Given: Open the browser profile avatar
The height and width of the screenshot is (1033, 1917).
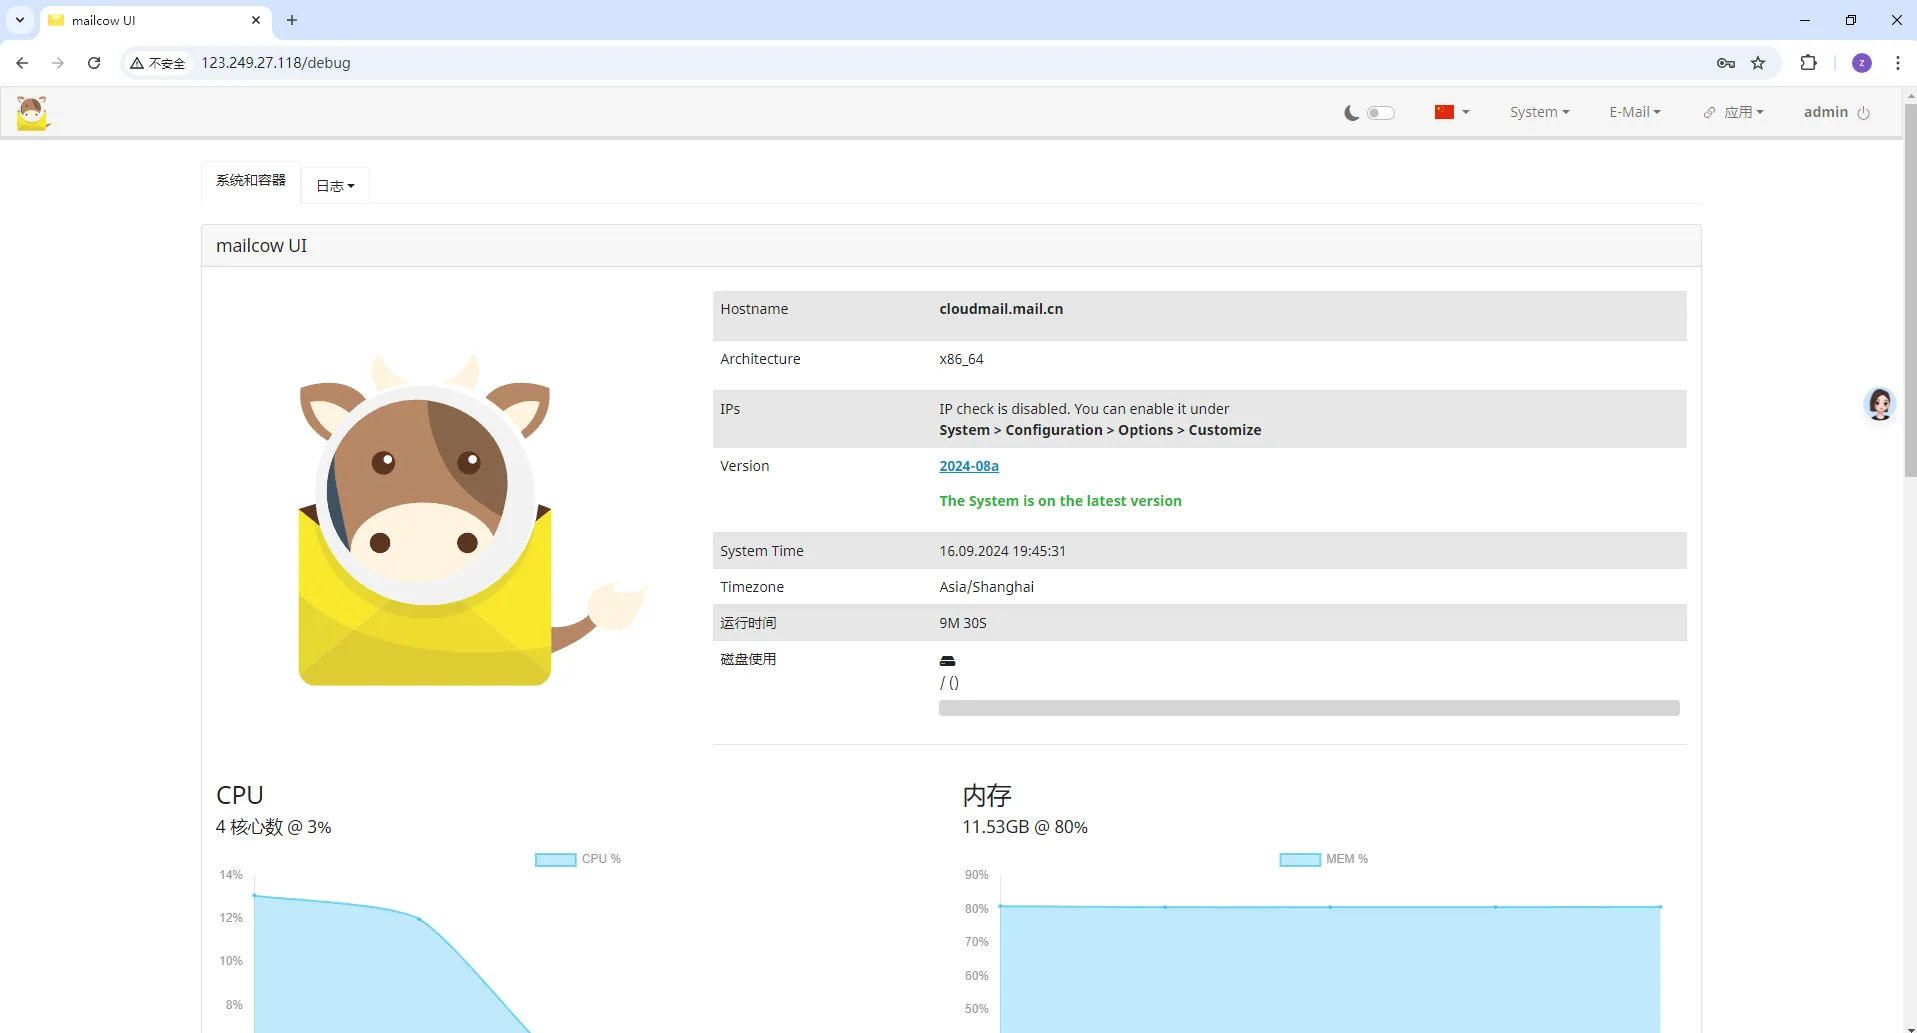Looking at the screenshot, I should coord(1862,63).
